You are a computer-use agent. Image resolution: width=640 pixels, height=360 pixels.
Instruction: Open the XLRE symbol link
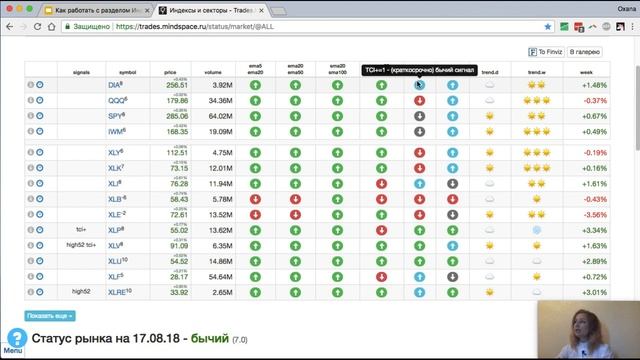pos(120,292)
